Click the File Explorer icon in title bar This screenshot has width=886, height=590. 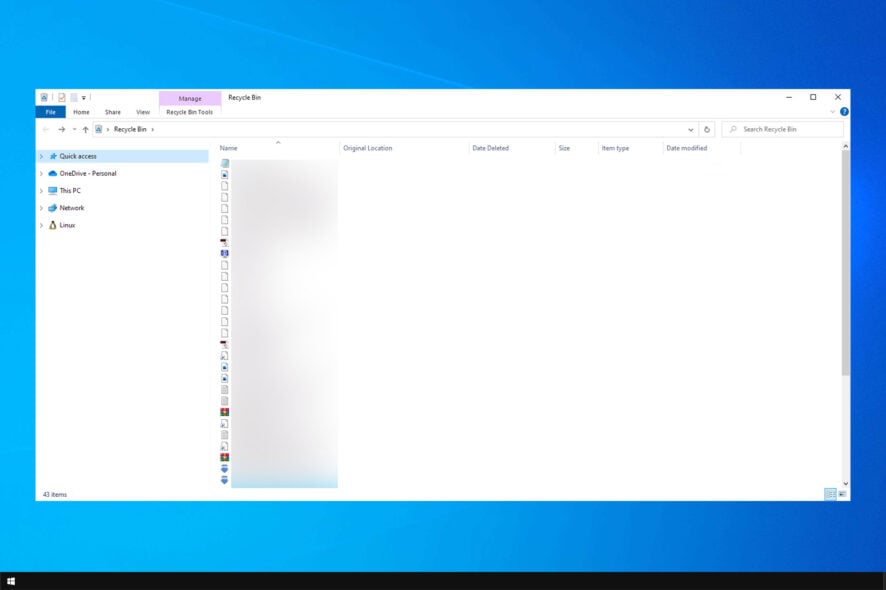(x=43, y=97)
